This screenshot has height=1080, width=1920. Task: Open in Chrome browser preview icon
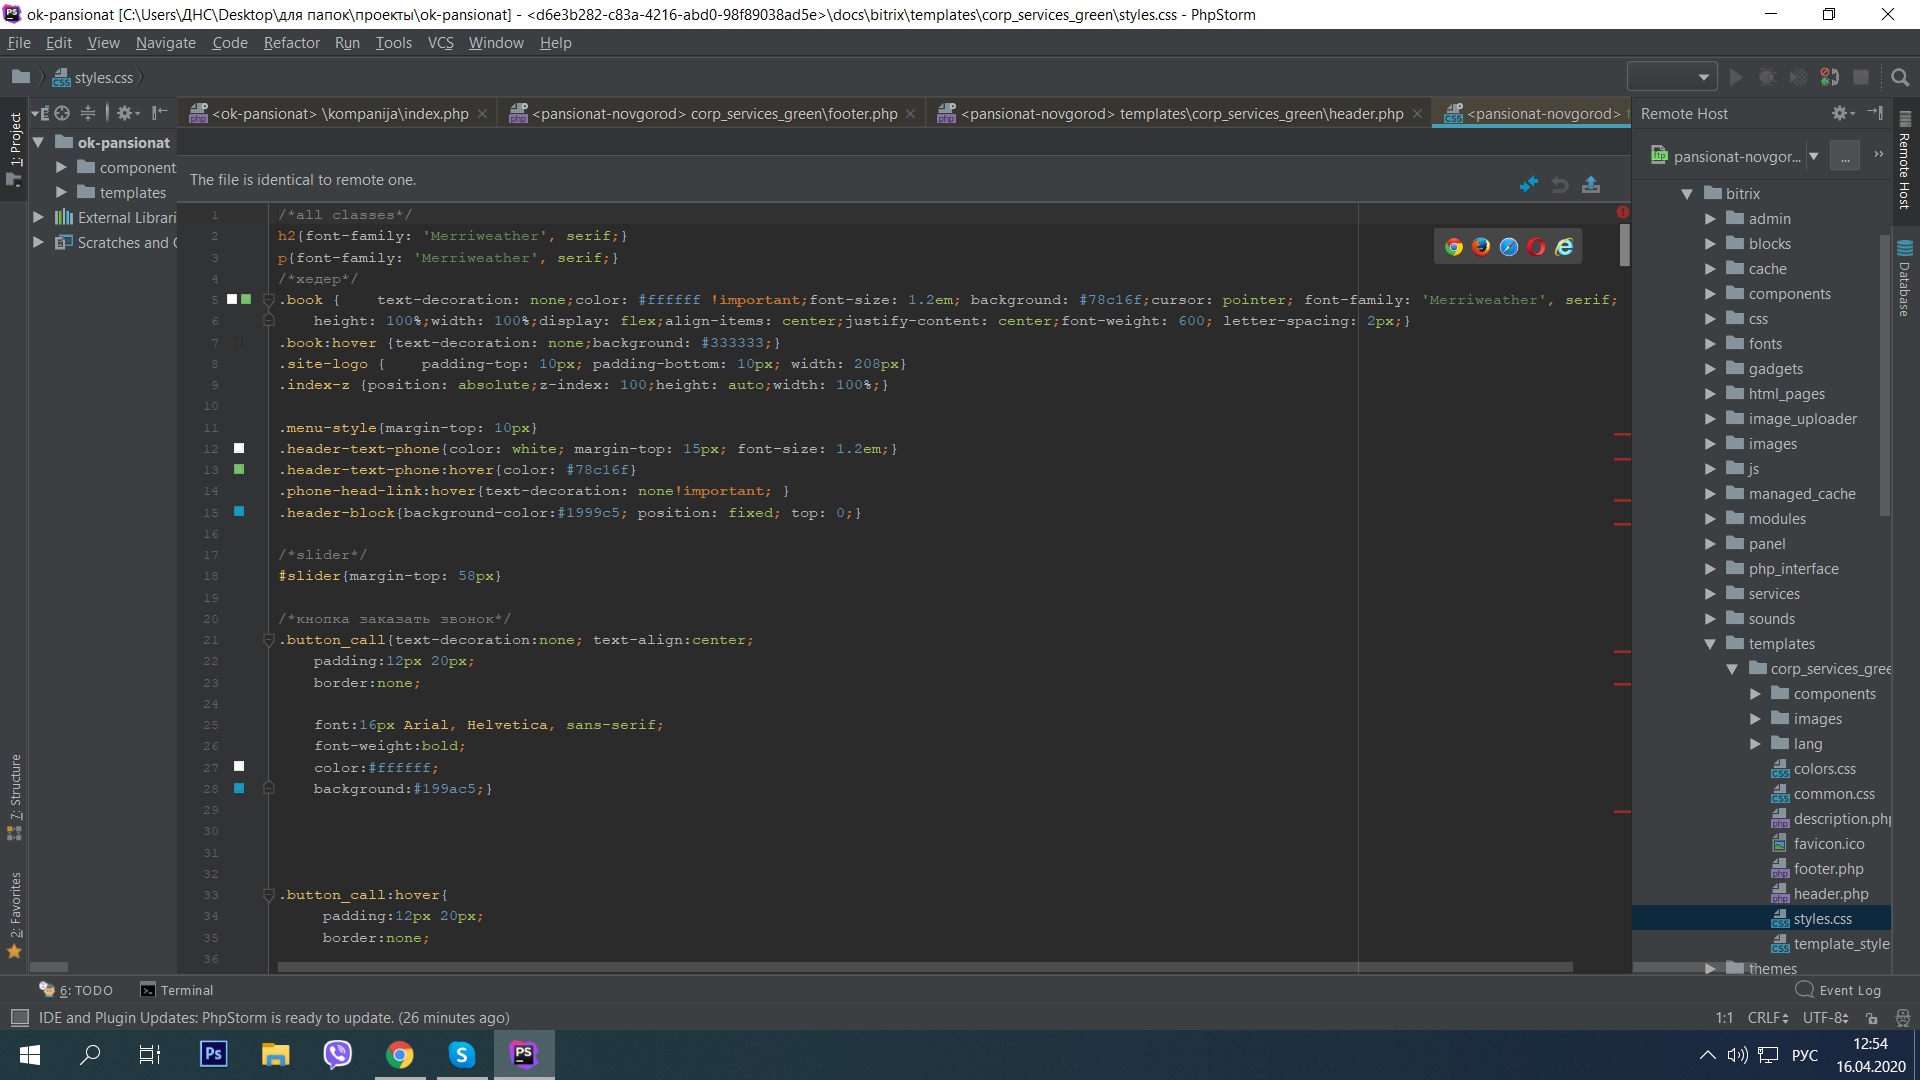coord(1454,247)
